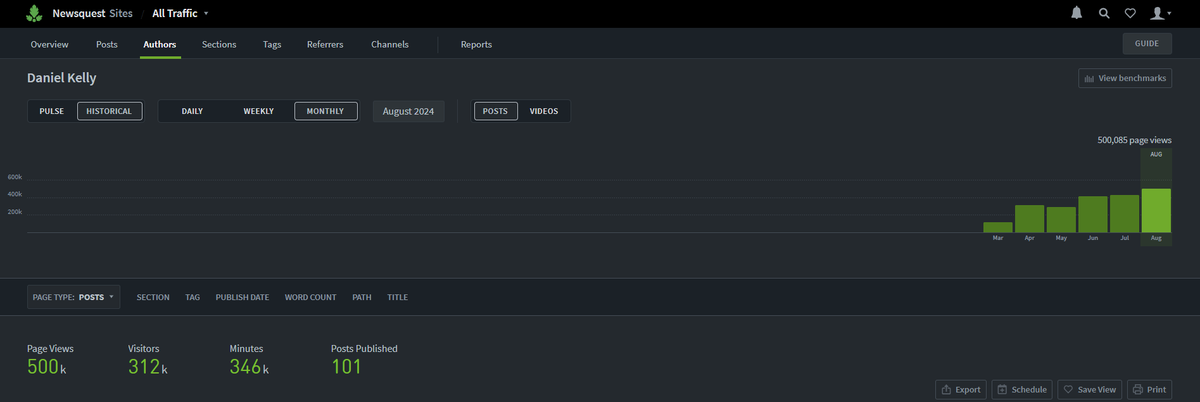Click the Guide button
Image resolution: width=1200 pixels, height=402 pixels.
coord(1147,44)
